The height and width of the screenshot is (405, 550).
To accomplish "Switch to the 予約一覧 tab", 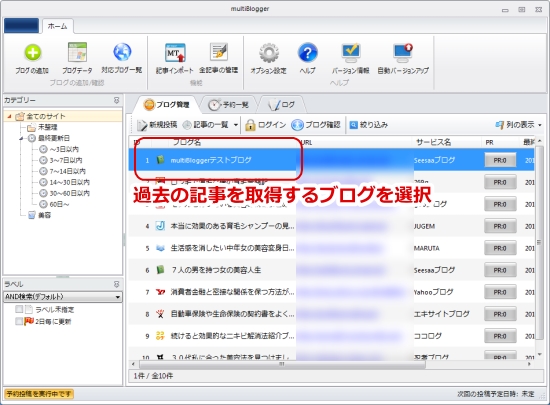I will [x=229, y=104].
